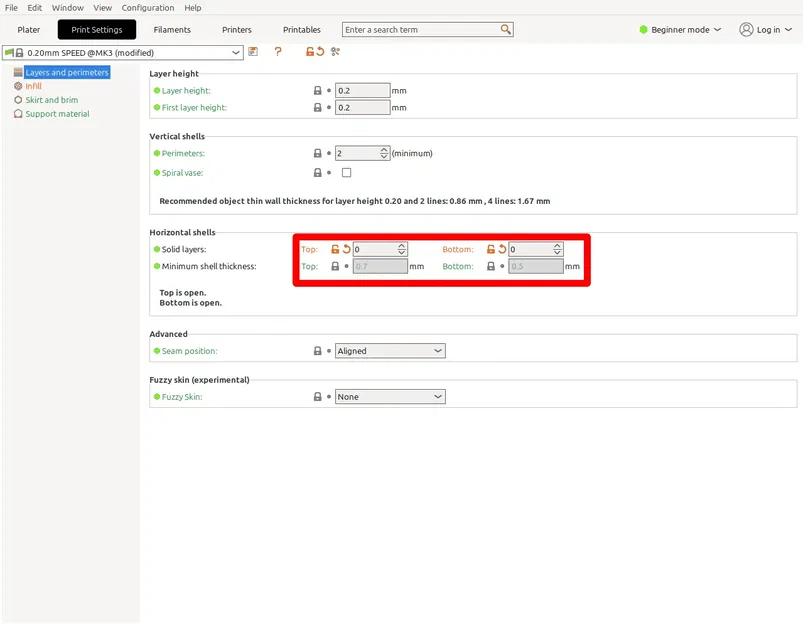This screenshot has height=625, width=803.
Task: Open the File menu
Action: [x=11, y=8]
